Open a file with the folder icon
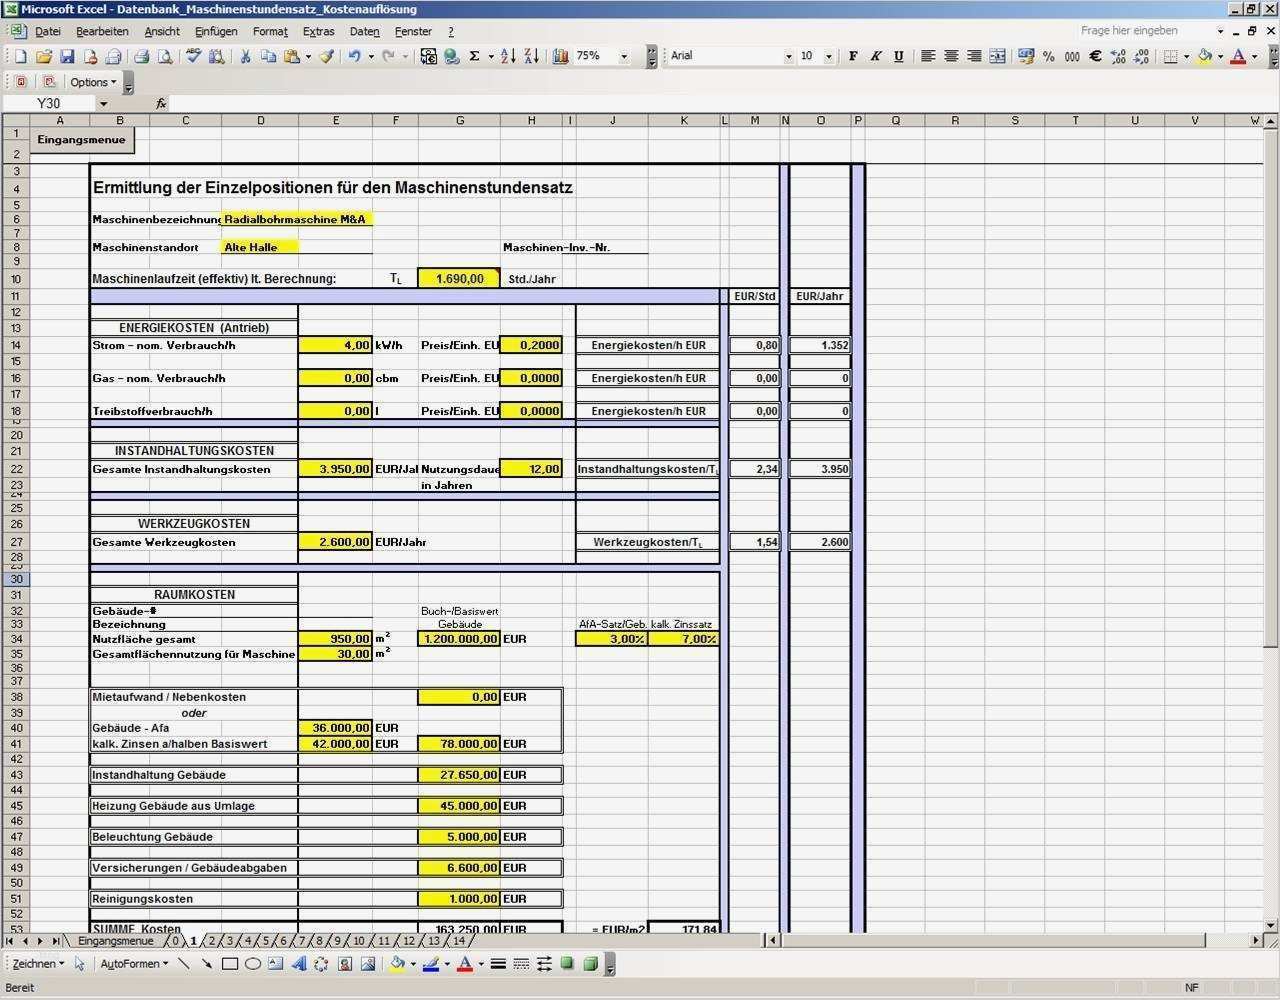1280x1000 pixels. click(44, 57)
